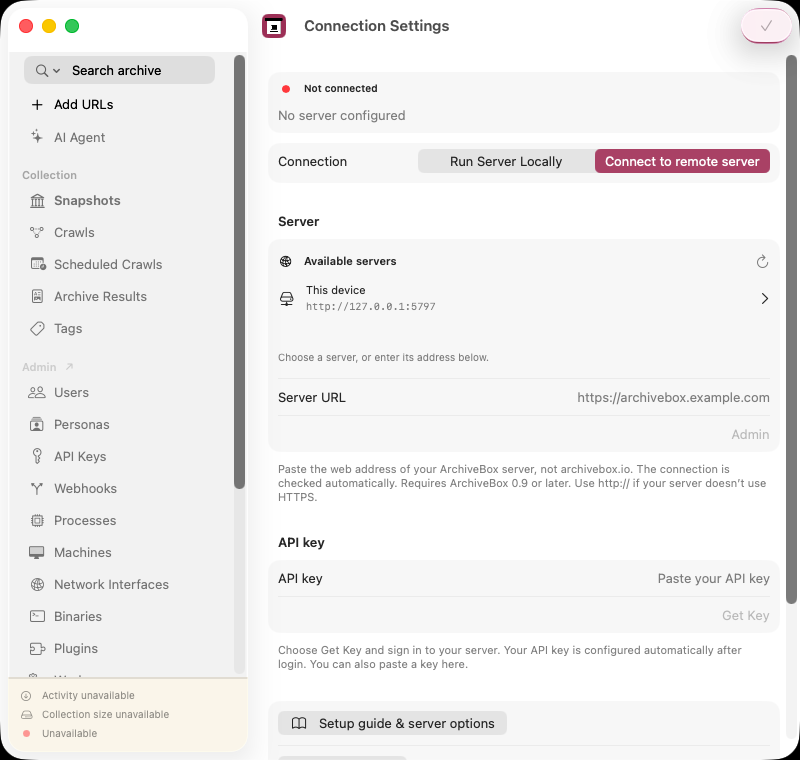Screen dimensions: 800x760
Task: Open Snapshots via its building icon
Action: click(37, 200)
